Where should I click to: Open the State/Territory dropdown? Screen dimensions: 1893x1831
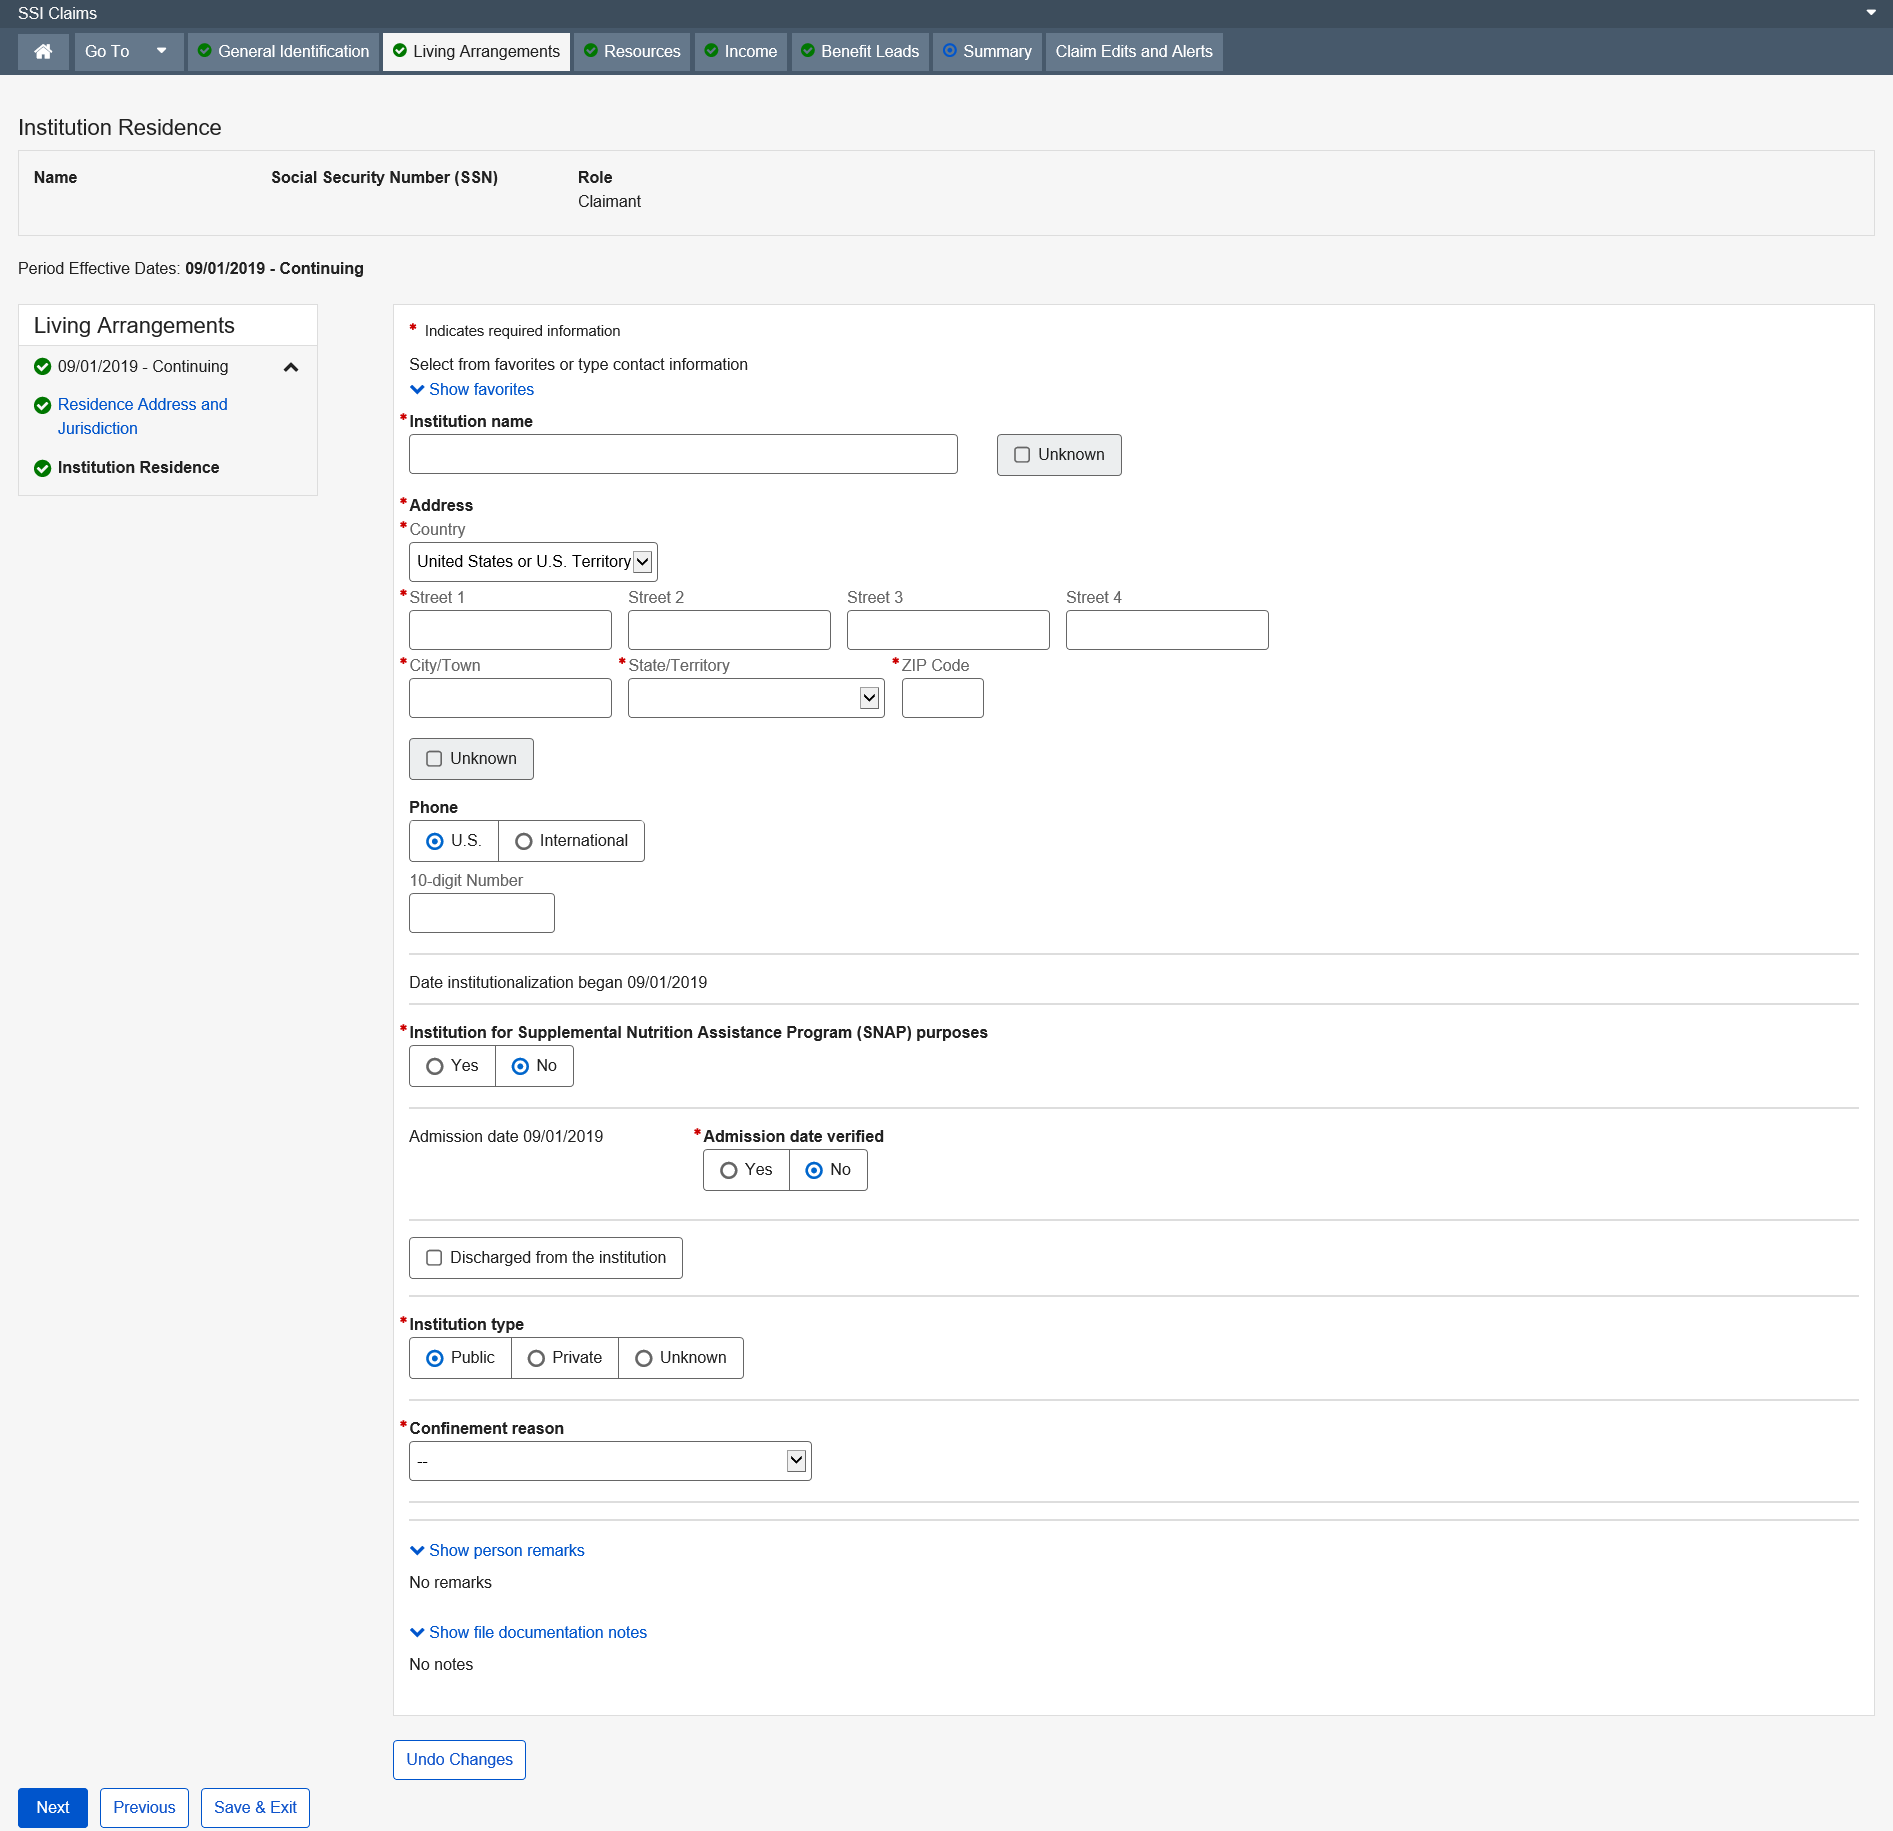click(x=755, y=698)
